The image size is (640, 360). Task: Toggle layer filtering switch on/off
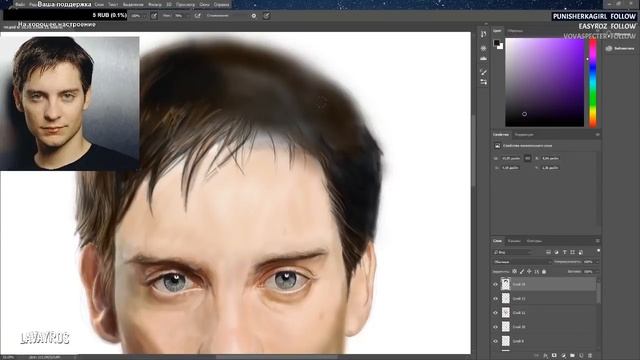(598, 251)
